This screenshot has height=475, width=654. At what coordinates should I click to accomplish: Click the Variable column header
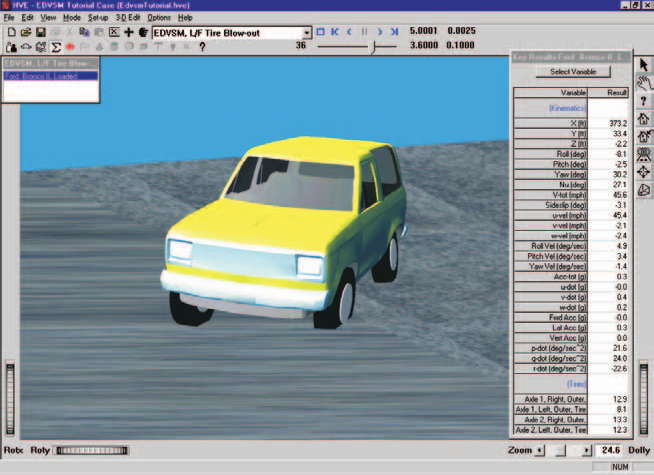click(551, 93)
